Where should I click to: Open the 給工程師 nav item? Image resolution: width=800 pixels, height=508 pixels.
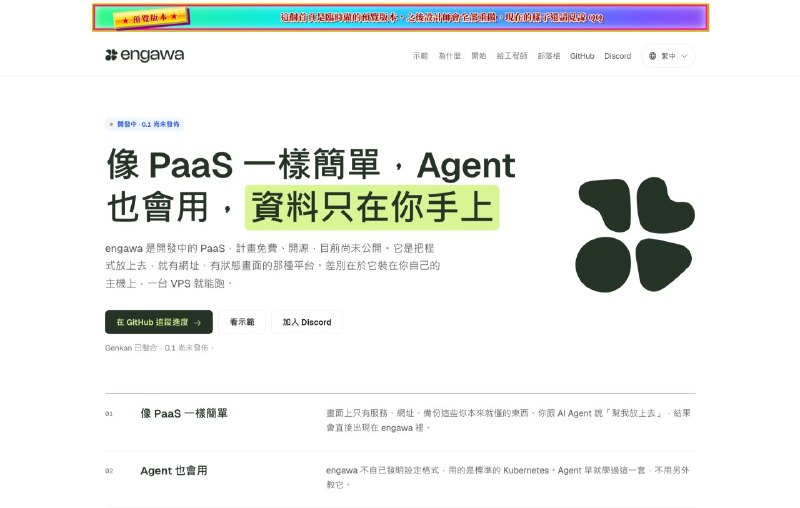(512, 56)
